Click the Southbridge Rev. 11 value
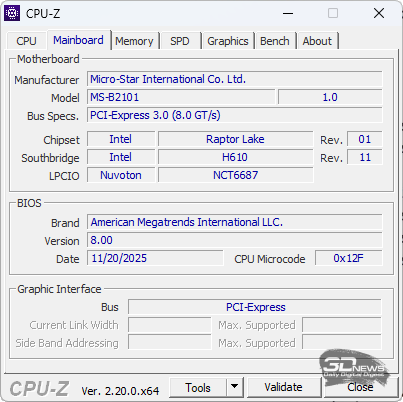Image resolution: width=403 pixels, height=402 pixels. (x=365, y=157)
